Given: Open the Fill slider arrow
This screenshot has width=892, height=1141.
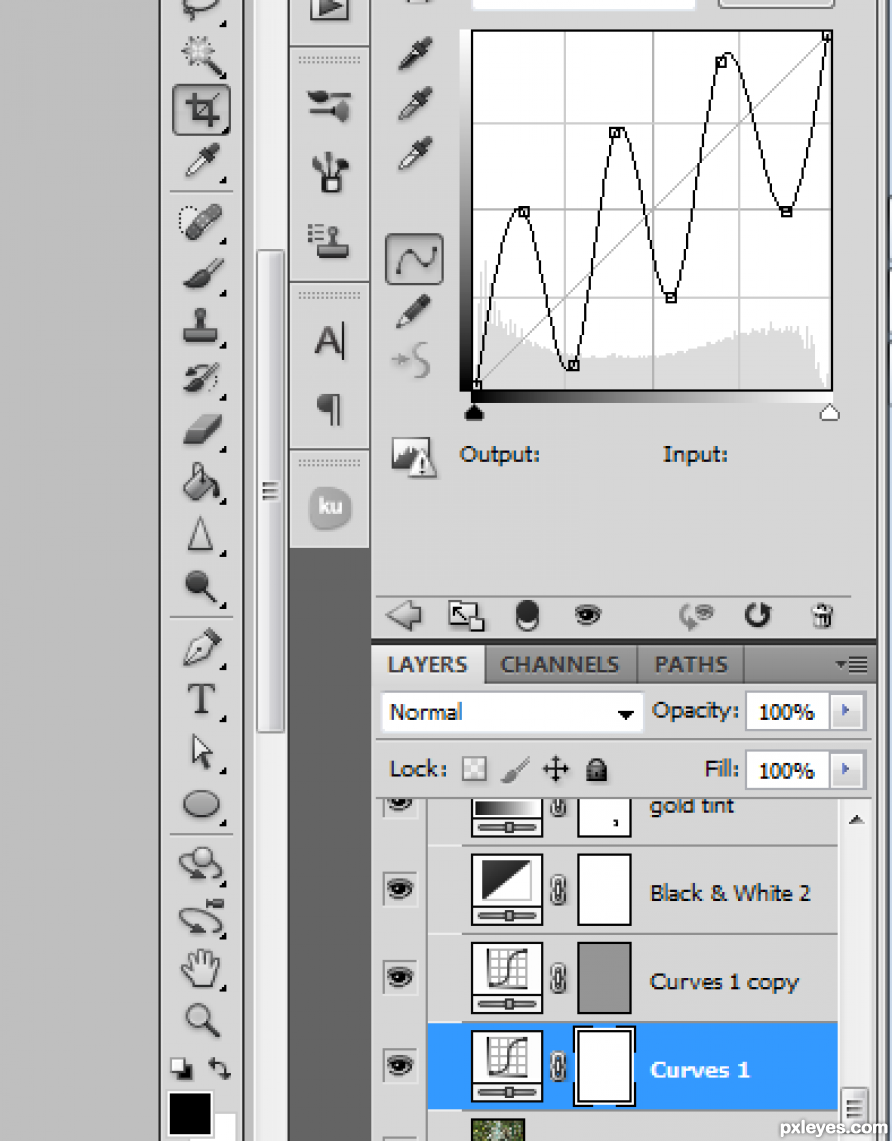Looking at the screenshot, I should pos(846,769).
